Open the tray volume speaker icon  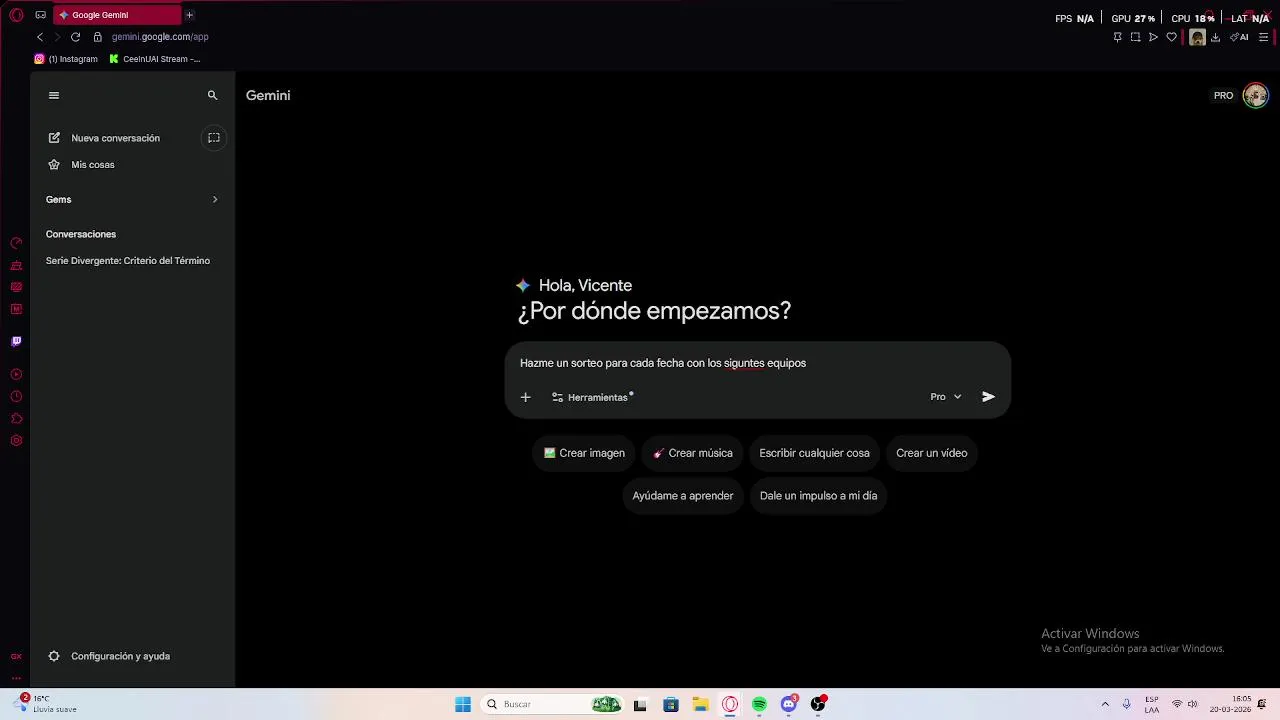(x=1193, y=704)
